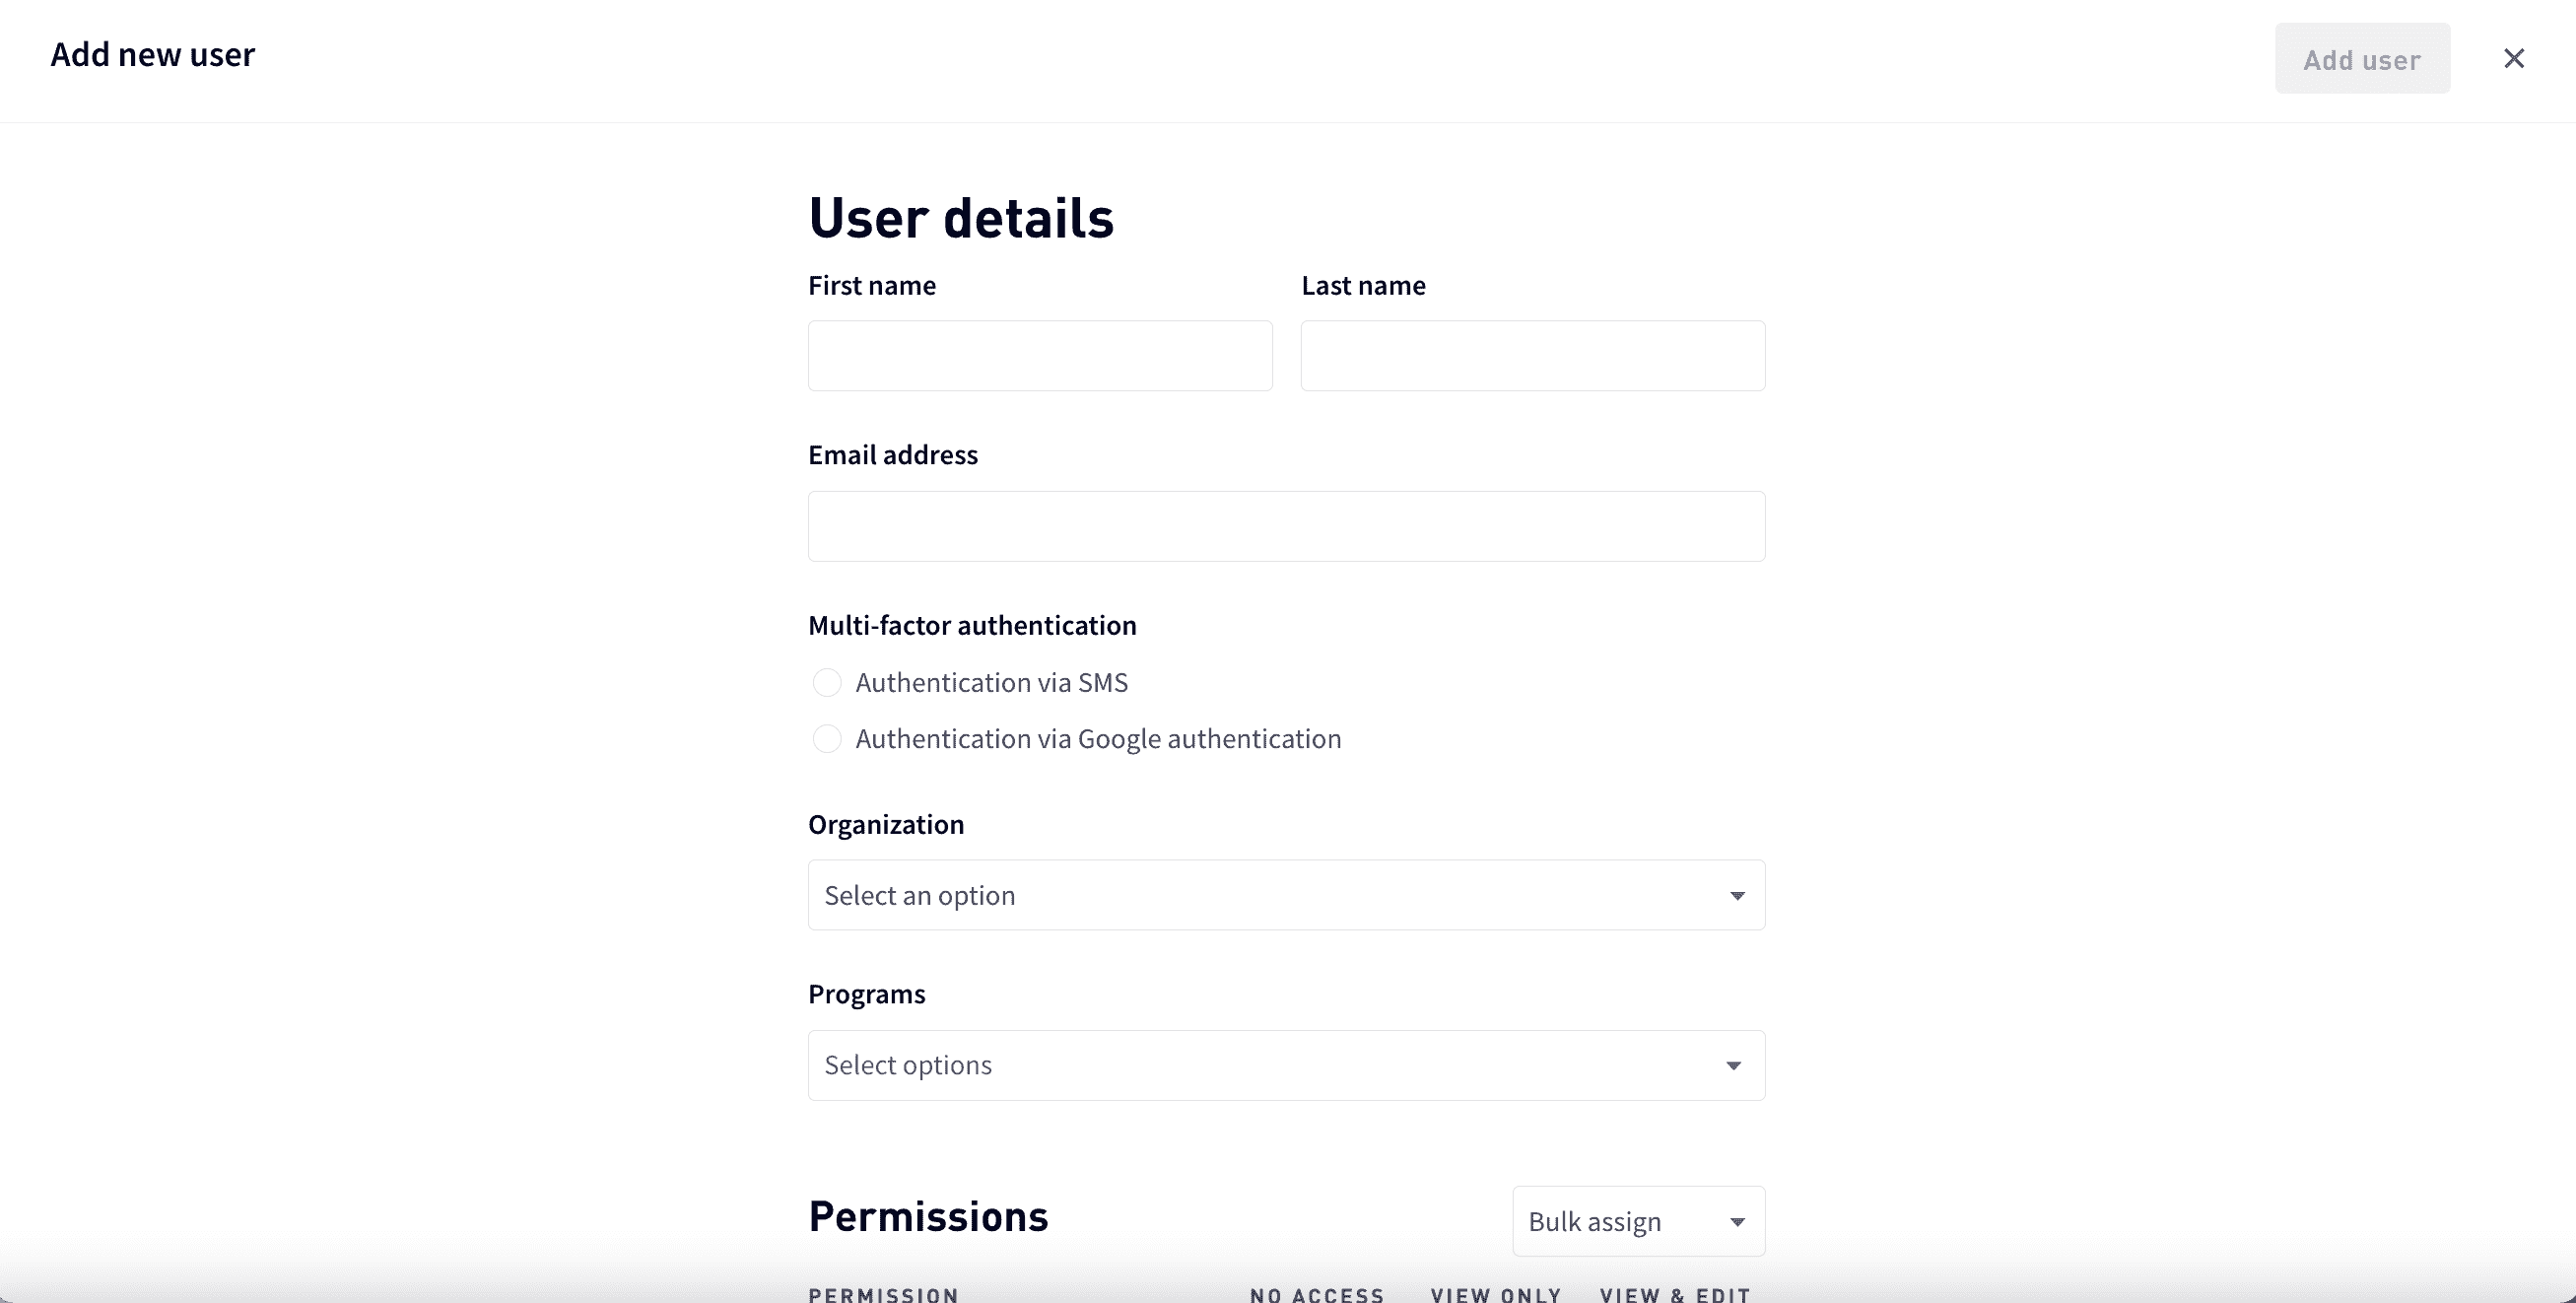Click the VIEW & EDIT column header
The width and height of the screenshot is (2576, 1303).
tap(1675, 1293)
